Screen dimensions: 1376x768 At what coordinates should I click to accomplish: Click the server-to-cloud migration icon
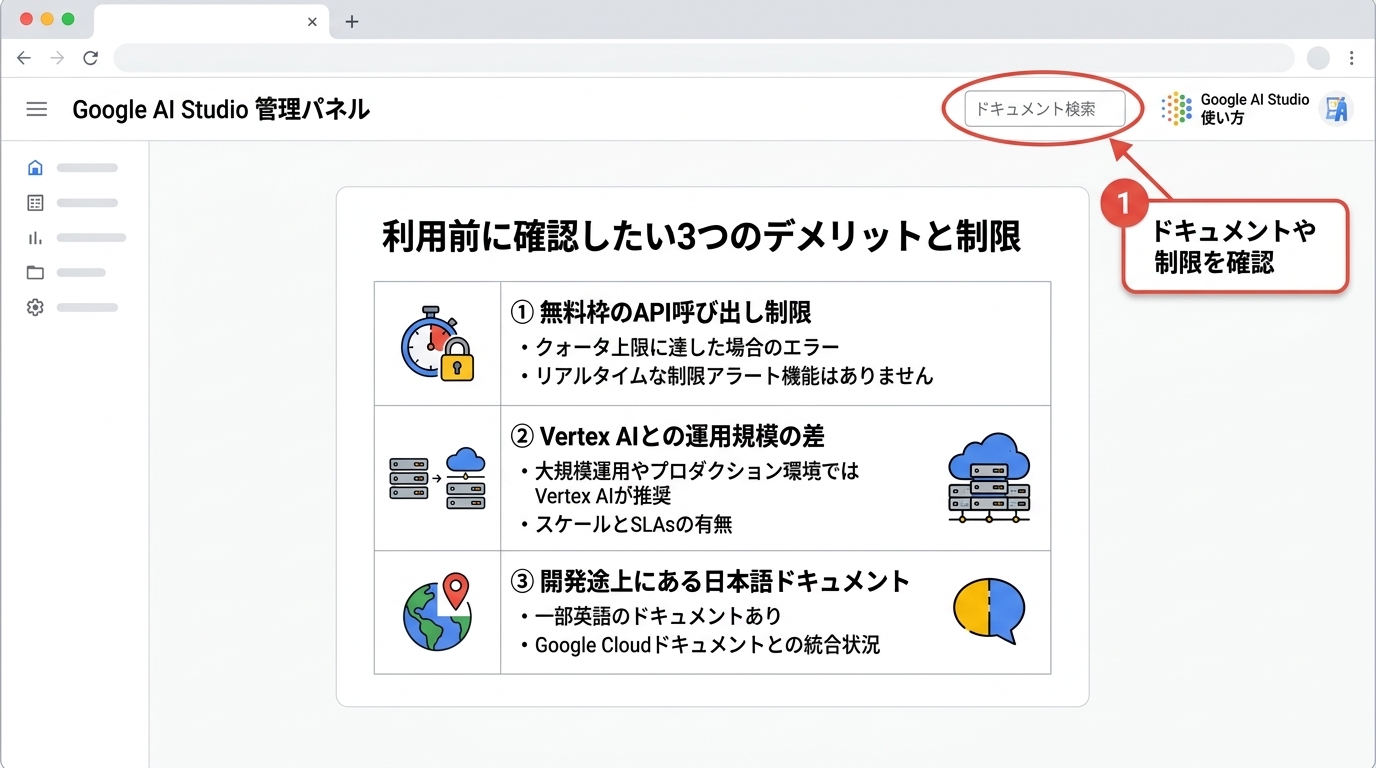click(x=437, y=477)
